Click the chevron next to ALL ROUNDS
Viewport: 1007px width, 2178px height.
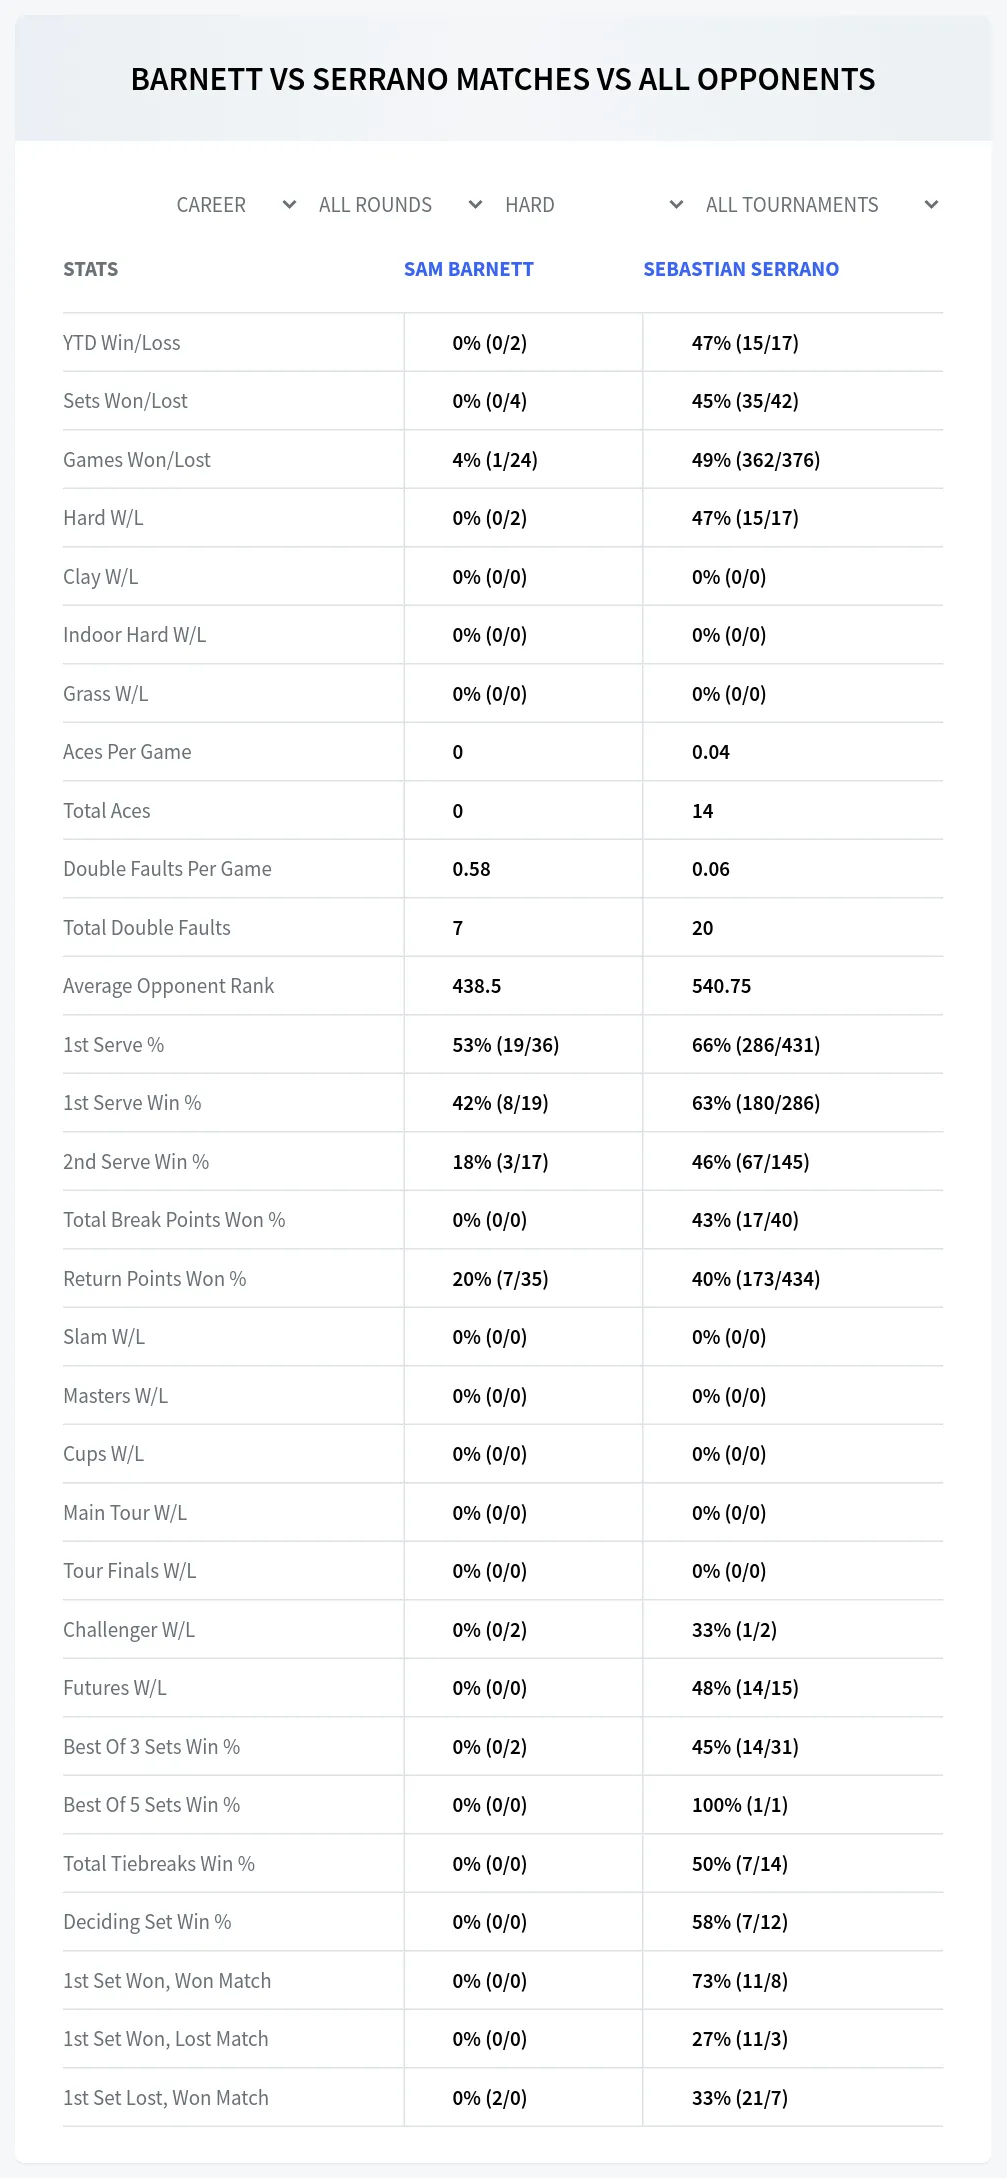475,205
